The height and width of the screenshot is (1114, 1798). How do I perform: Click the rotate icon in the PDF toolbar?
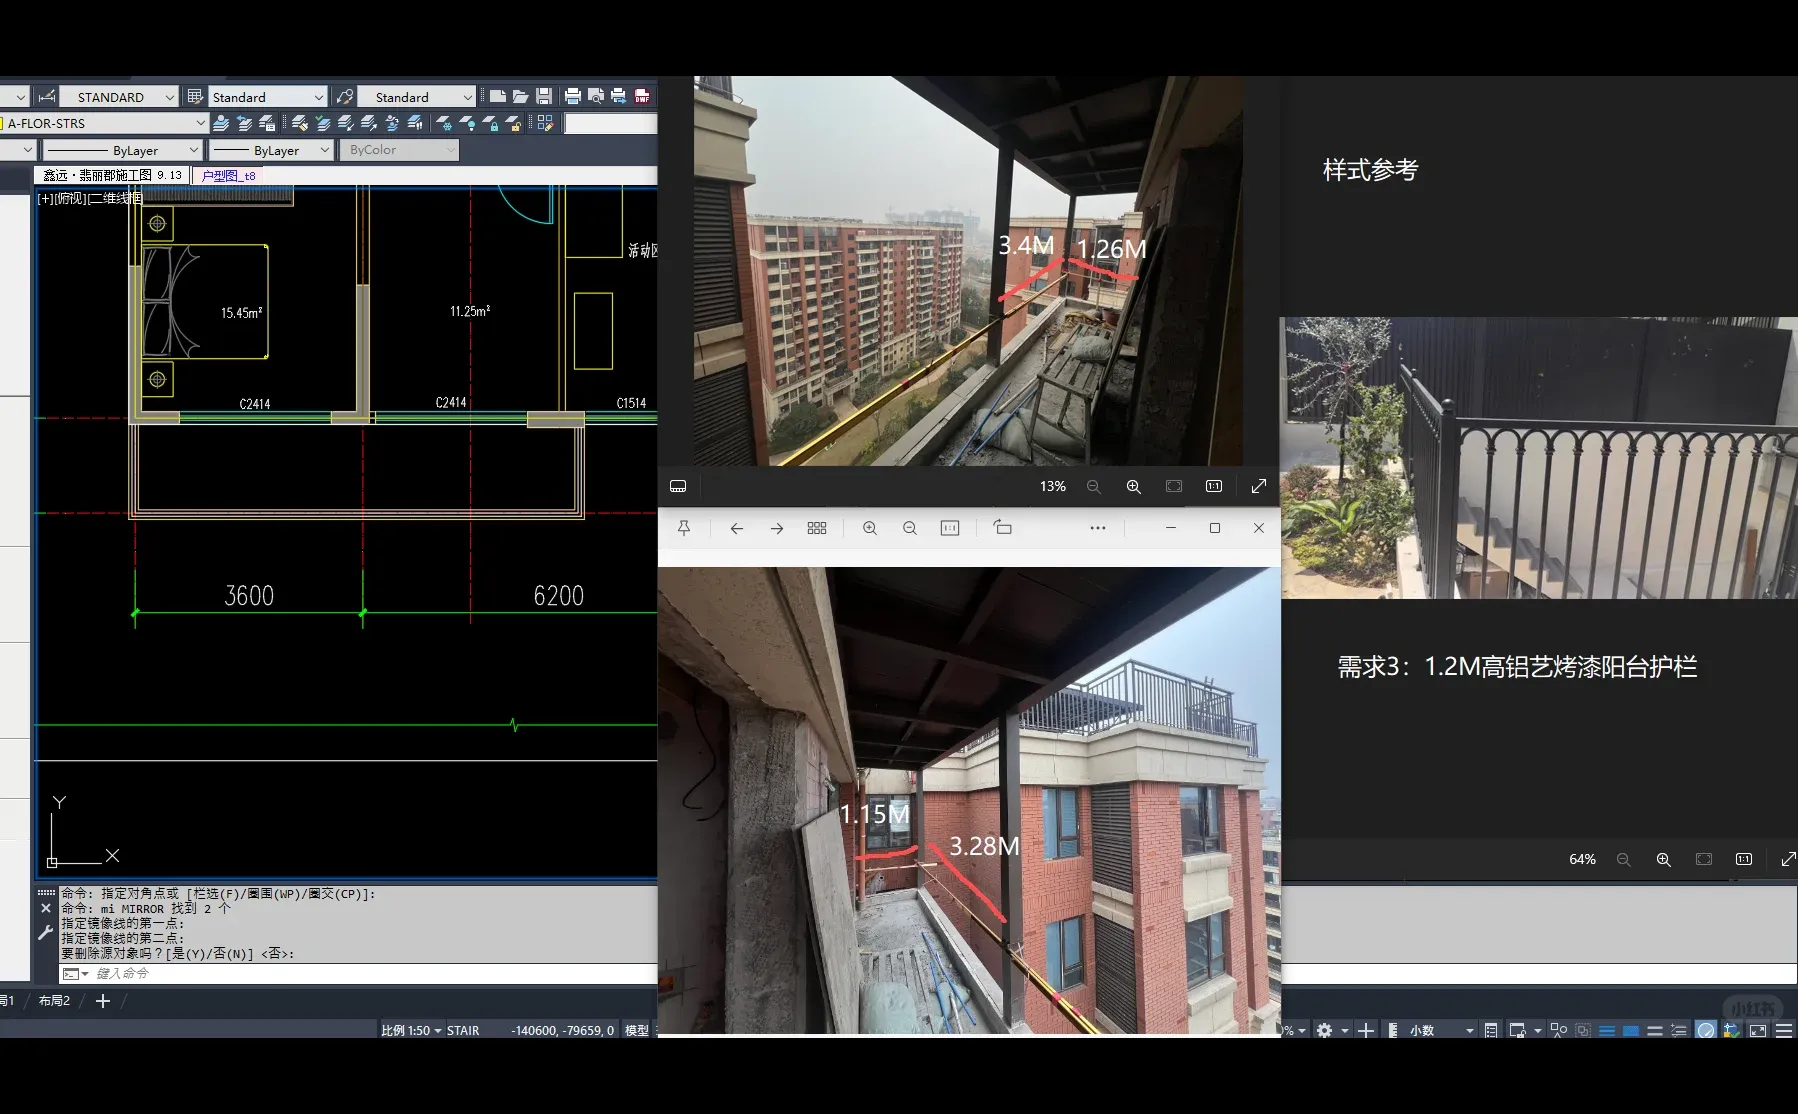click(x=1003, y=528)
